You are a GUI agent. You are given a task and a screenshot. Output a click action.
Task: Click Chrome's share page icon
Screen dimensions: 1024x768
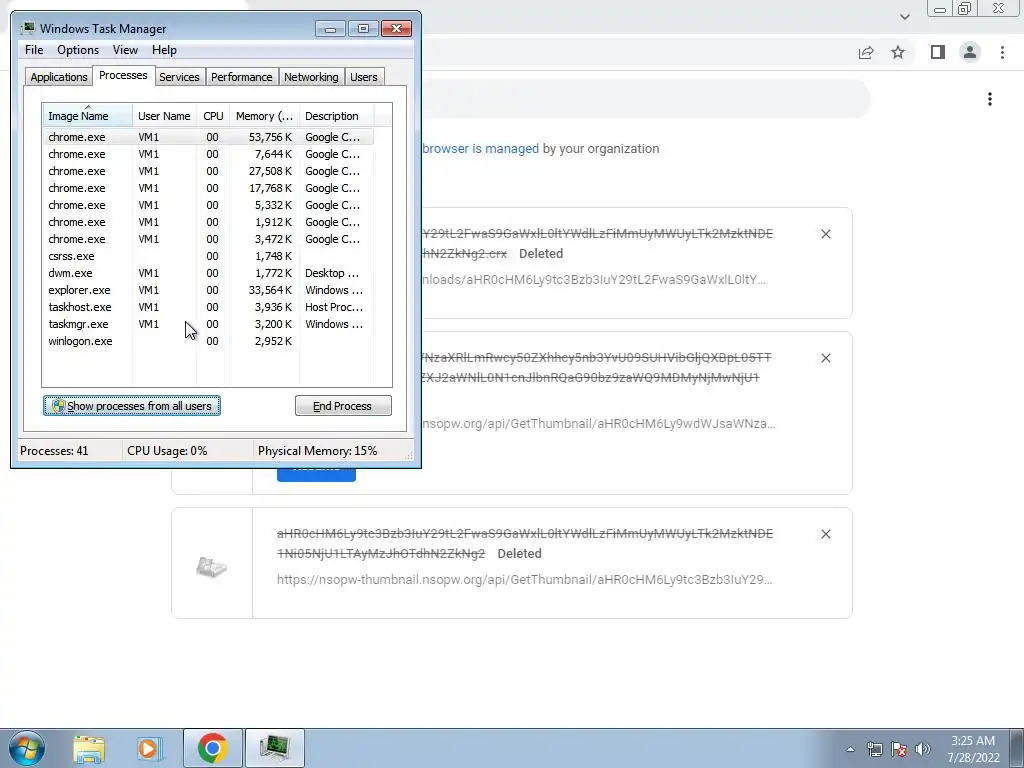(866, 52)
